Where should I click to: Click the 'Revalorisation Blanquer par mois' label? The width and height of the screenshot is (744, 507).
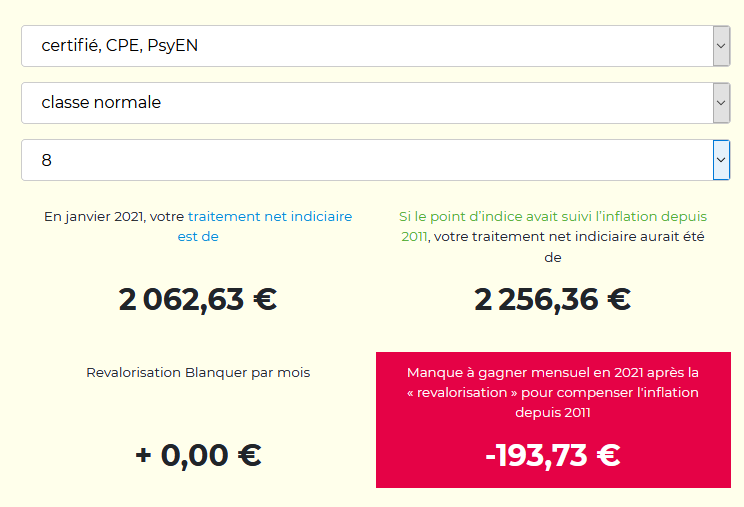198,372
